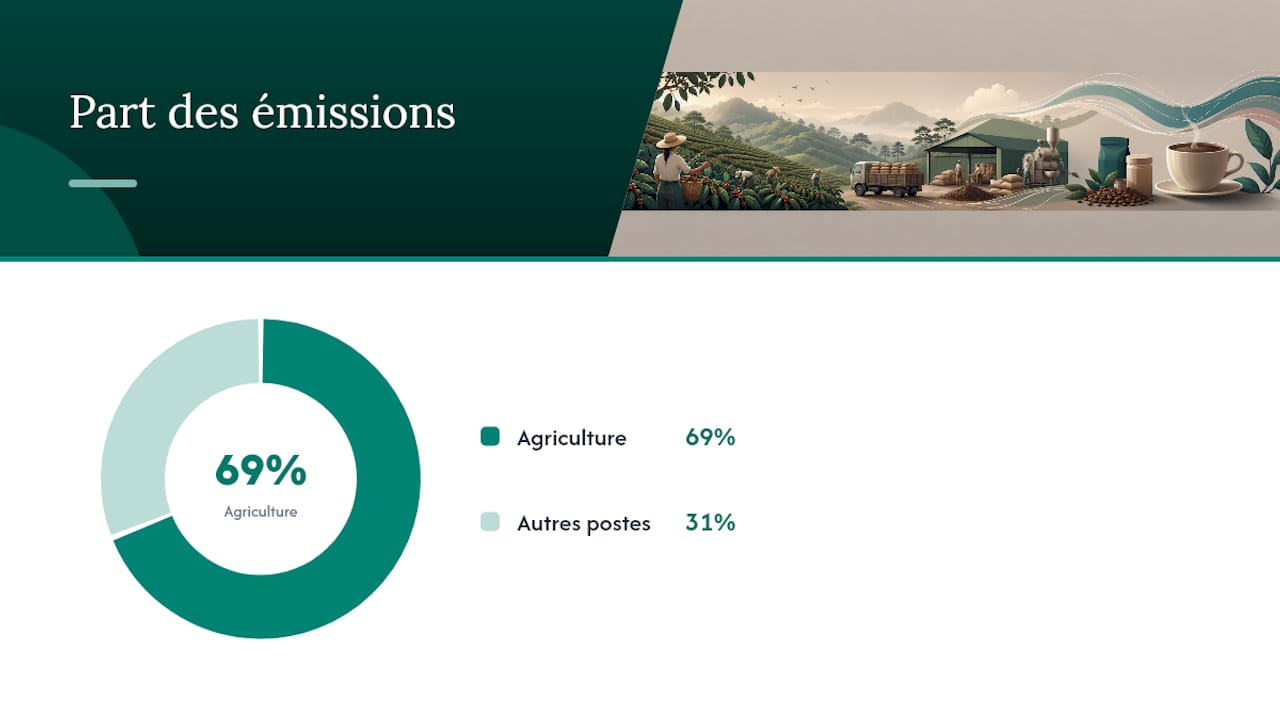Click the dark green Agriculture legend swatch
This screenshot has width=1280, height=720.
490,437
